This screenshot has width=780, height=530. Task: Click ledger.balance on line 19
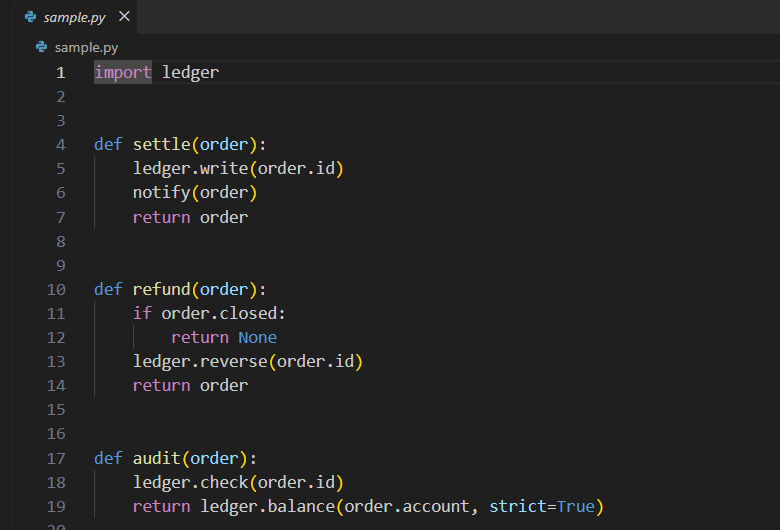(268, 506)
